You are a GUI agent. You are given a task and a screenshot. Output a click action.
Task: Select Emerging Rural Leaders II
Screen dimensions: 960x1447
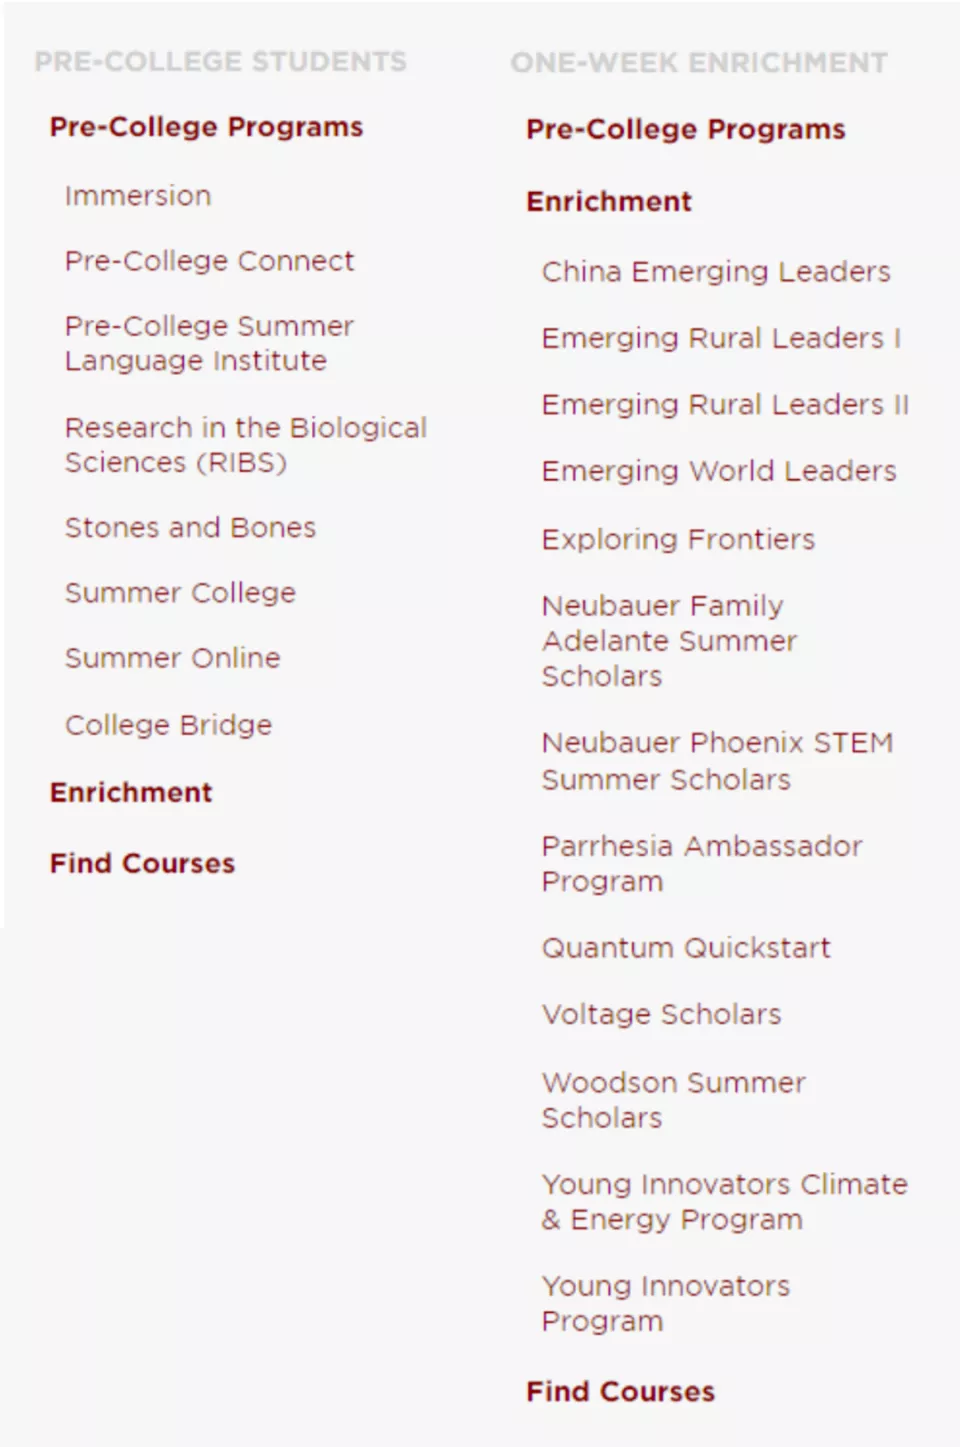click(x=725, y=405)
